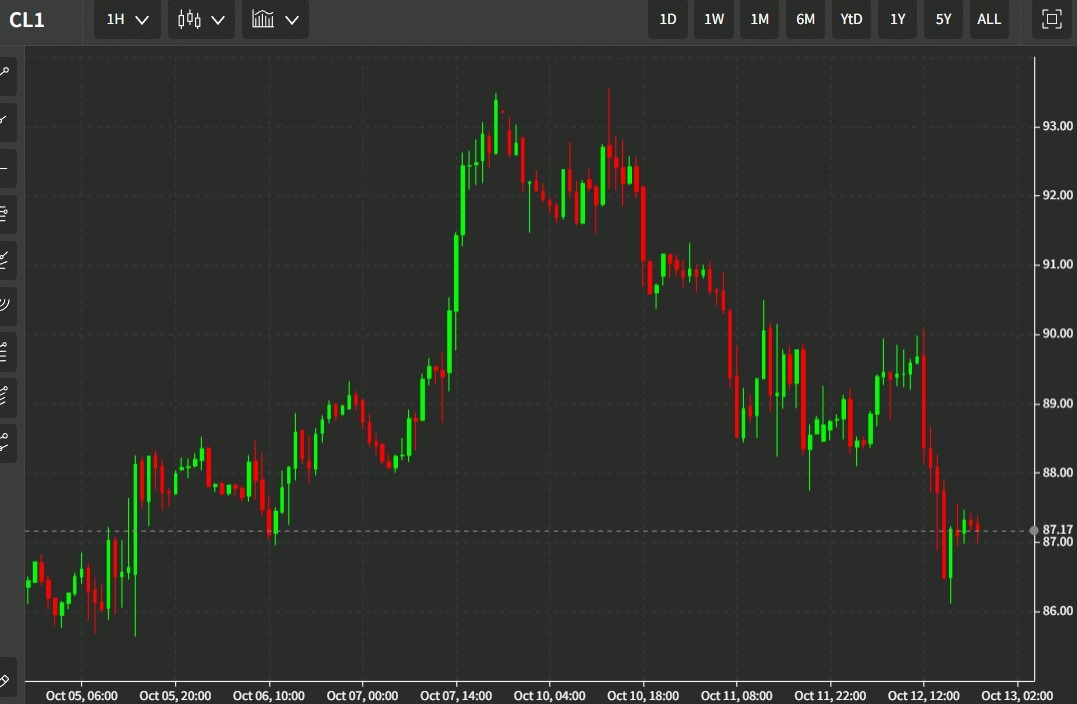Click the 93.00 price axis label

click(1057, 126)
